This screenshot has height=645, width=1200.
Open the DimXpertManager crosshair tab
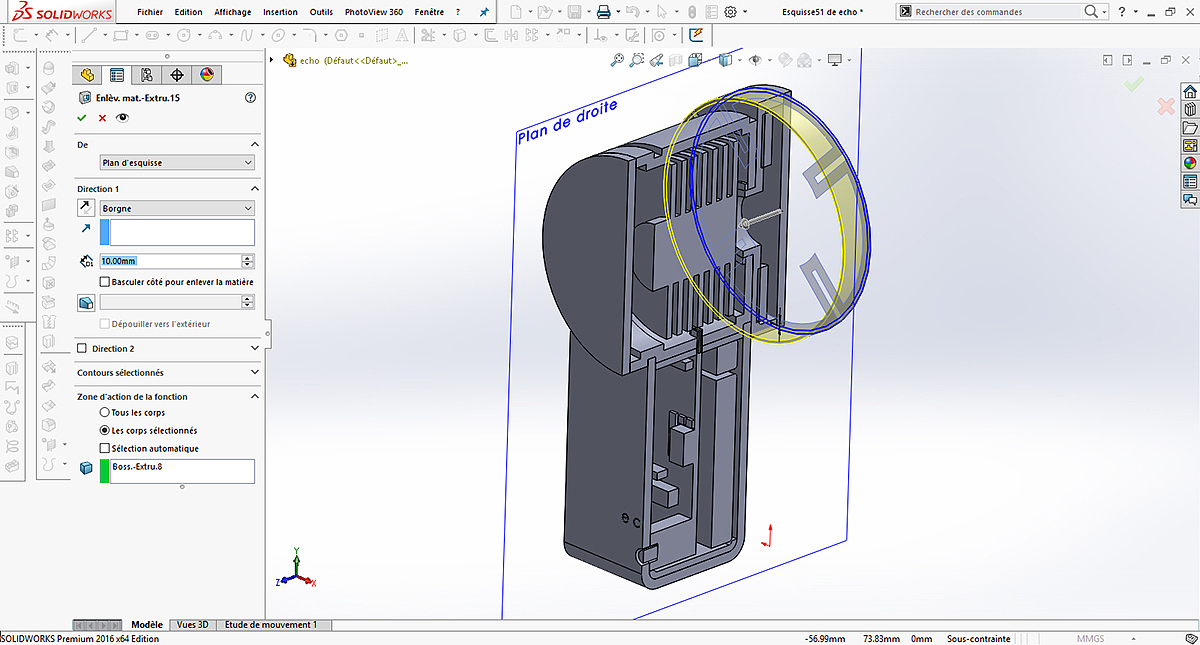[x=177, y=75]
